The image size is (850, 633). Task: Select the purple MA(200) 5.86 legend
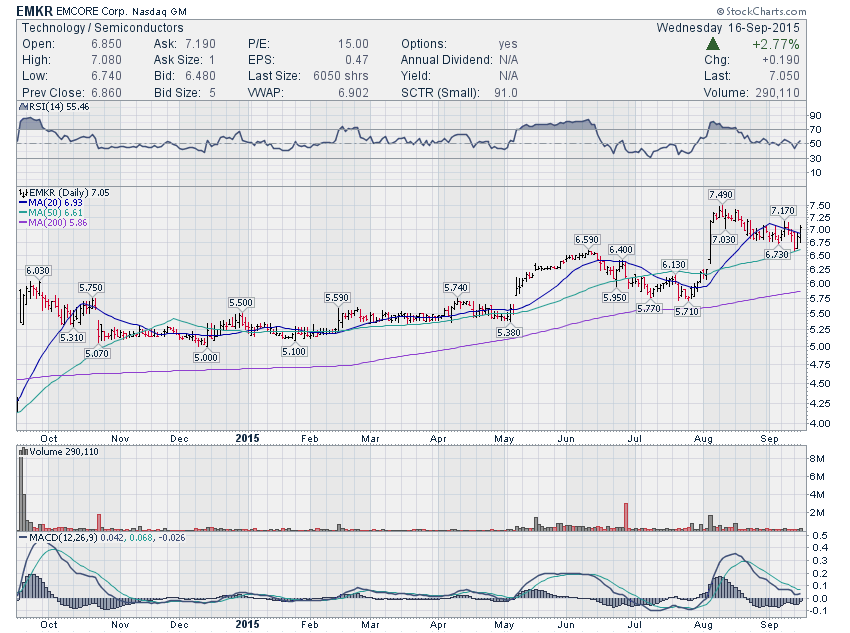[x=53, y=223]
